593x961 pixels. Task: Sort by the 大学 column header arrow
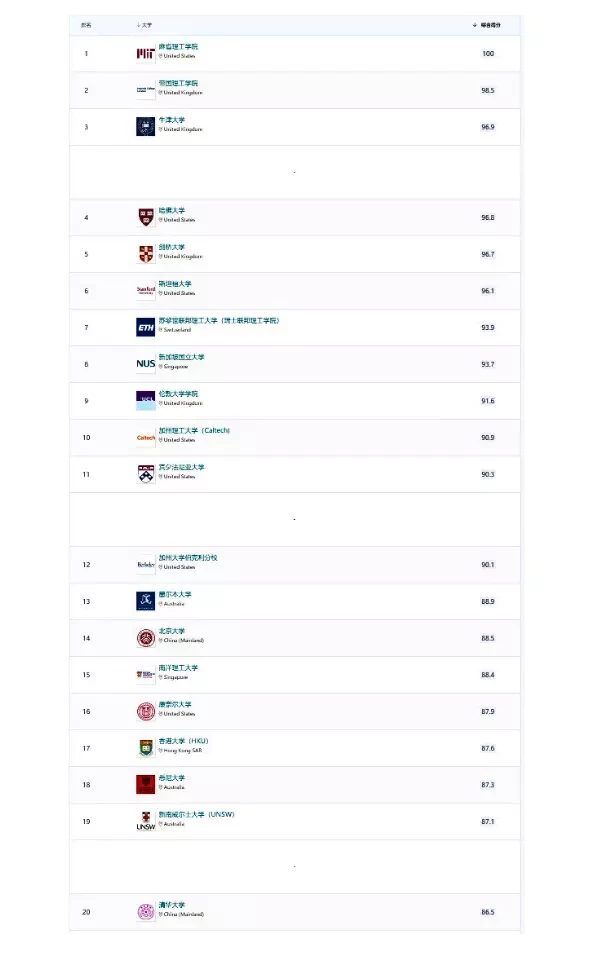(x=138, y=25)
